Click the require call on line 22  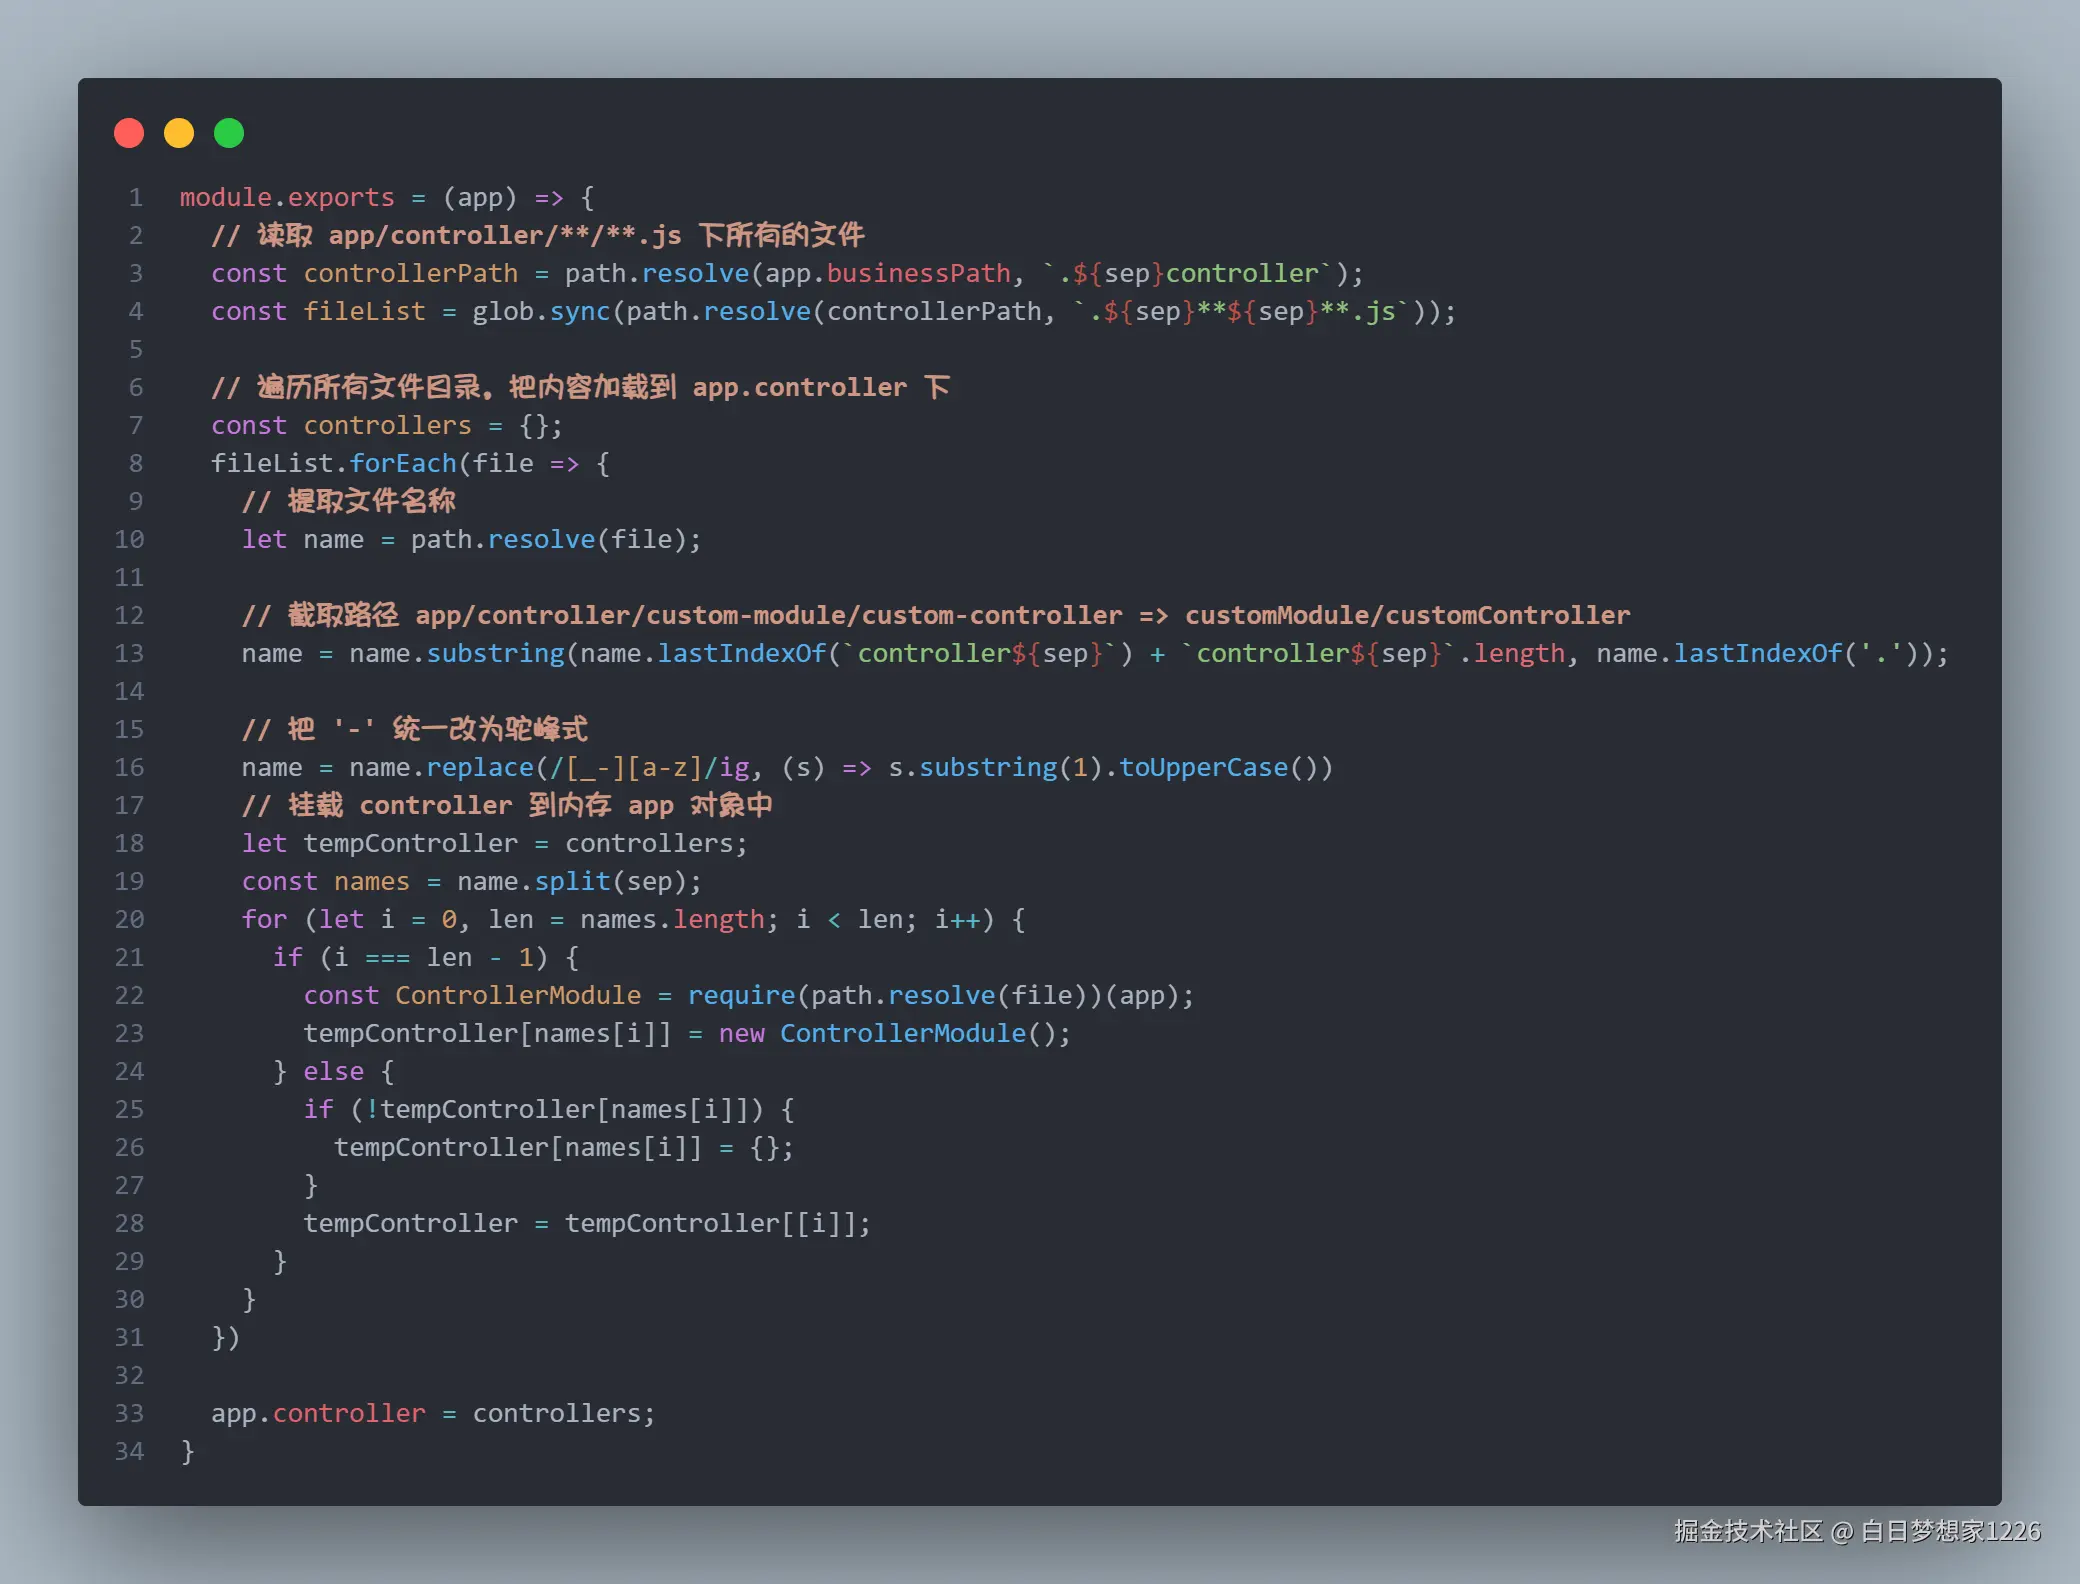(x=741, y=995)
